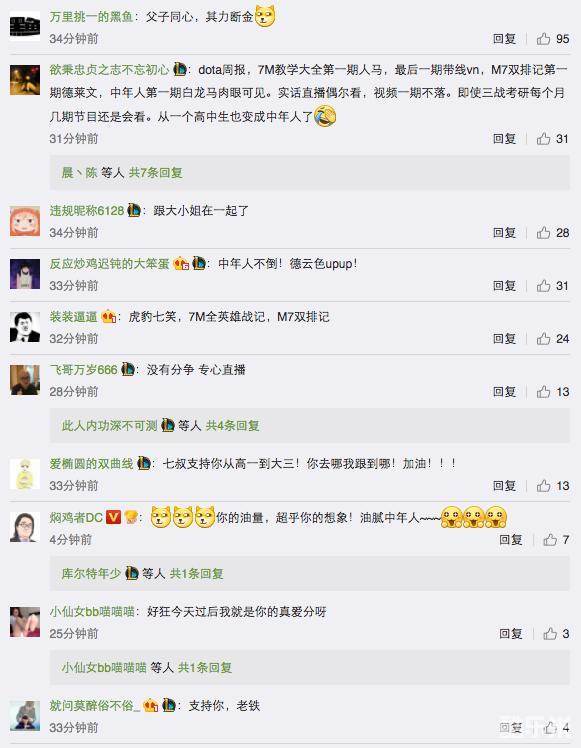Open 焖鸡者DC's avatar thumbnail
The width and height of the screenshot is (581, 748).
(x=25, y=527)
